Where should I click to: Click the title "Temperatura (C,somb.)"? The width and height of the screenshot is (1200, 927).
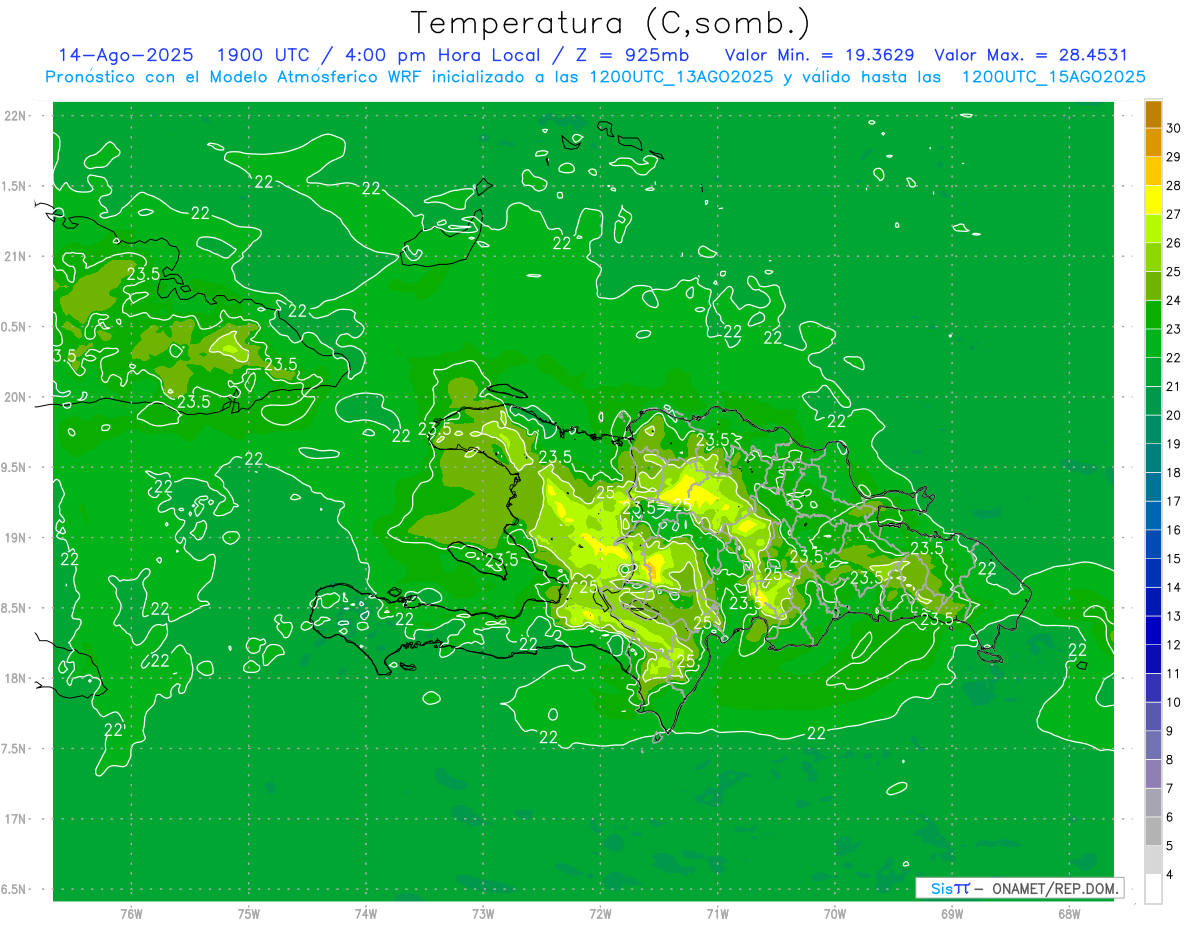[x=610, y=23]
